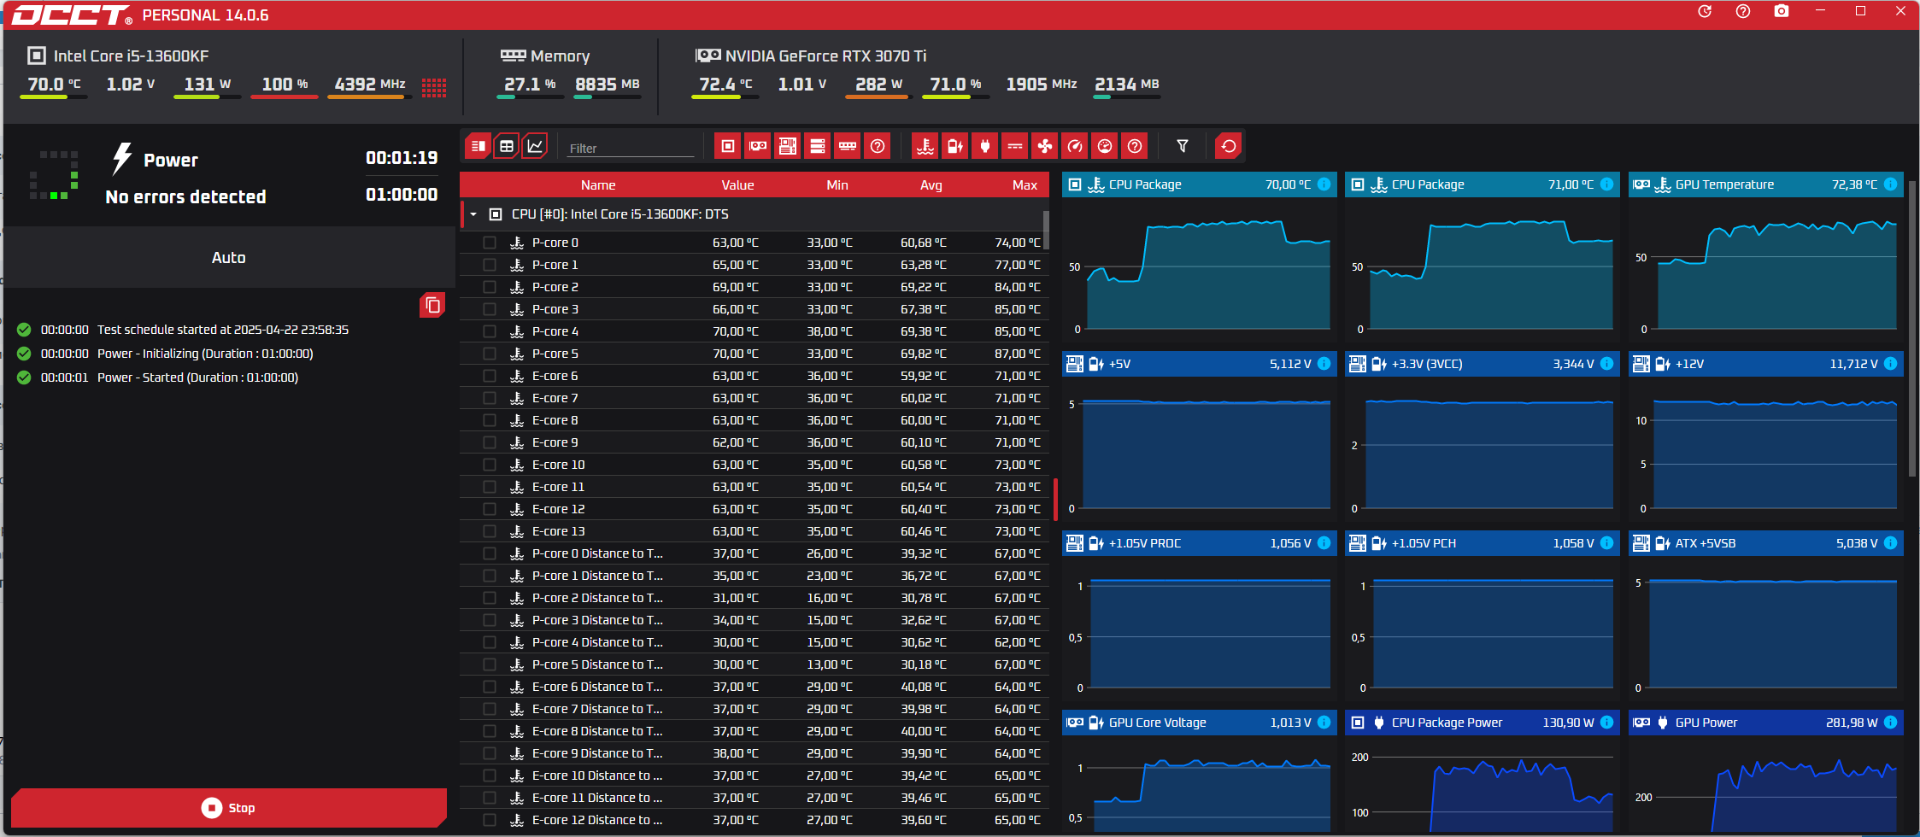1920x837 pixels.
Task: Click the sensor table vertical scrollbar
Action: (1046, 229)
